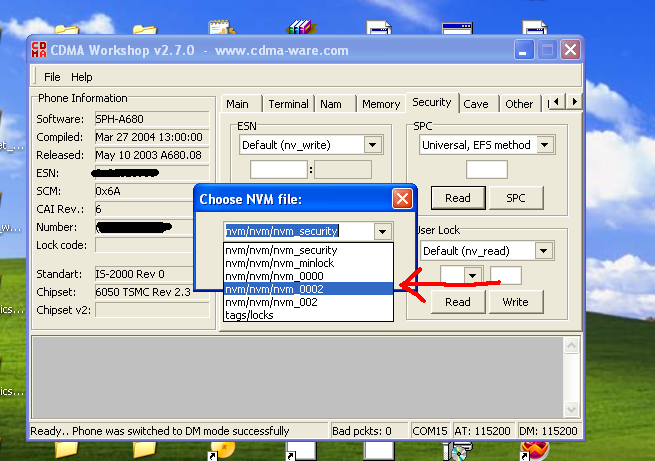
Task: Select the Security tab
Action: coord(432,102)
